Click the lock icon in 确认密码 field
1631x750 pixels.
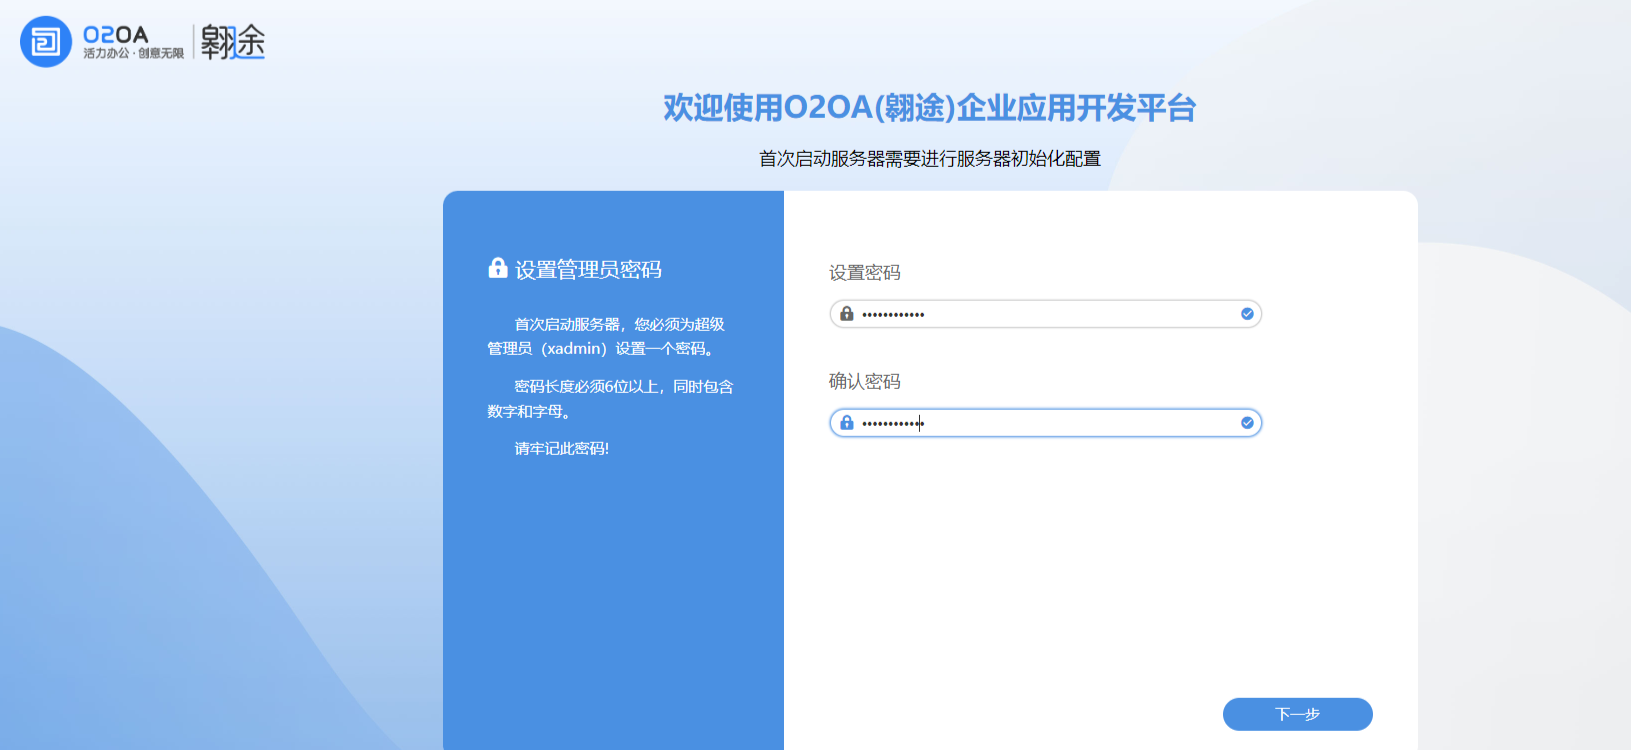coord(847,423)
